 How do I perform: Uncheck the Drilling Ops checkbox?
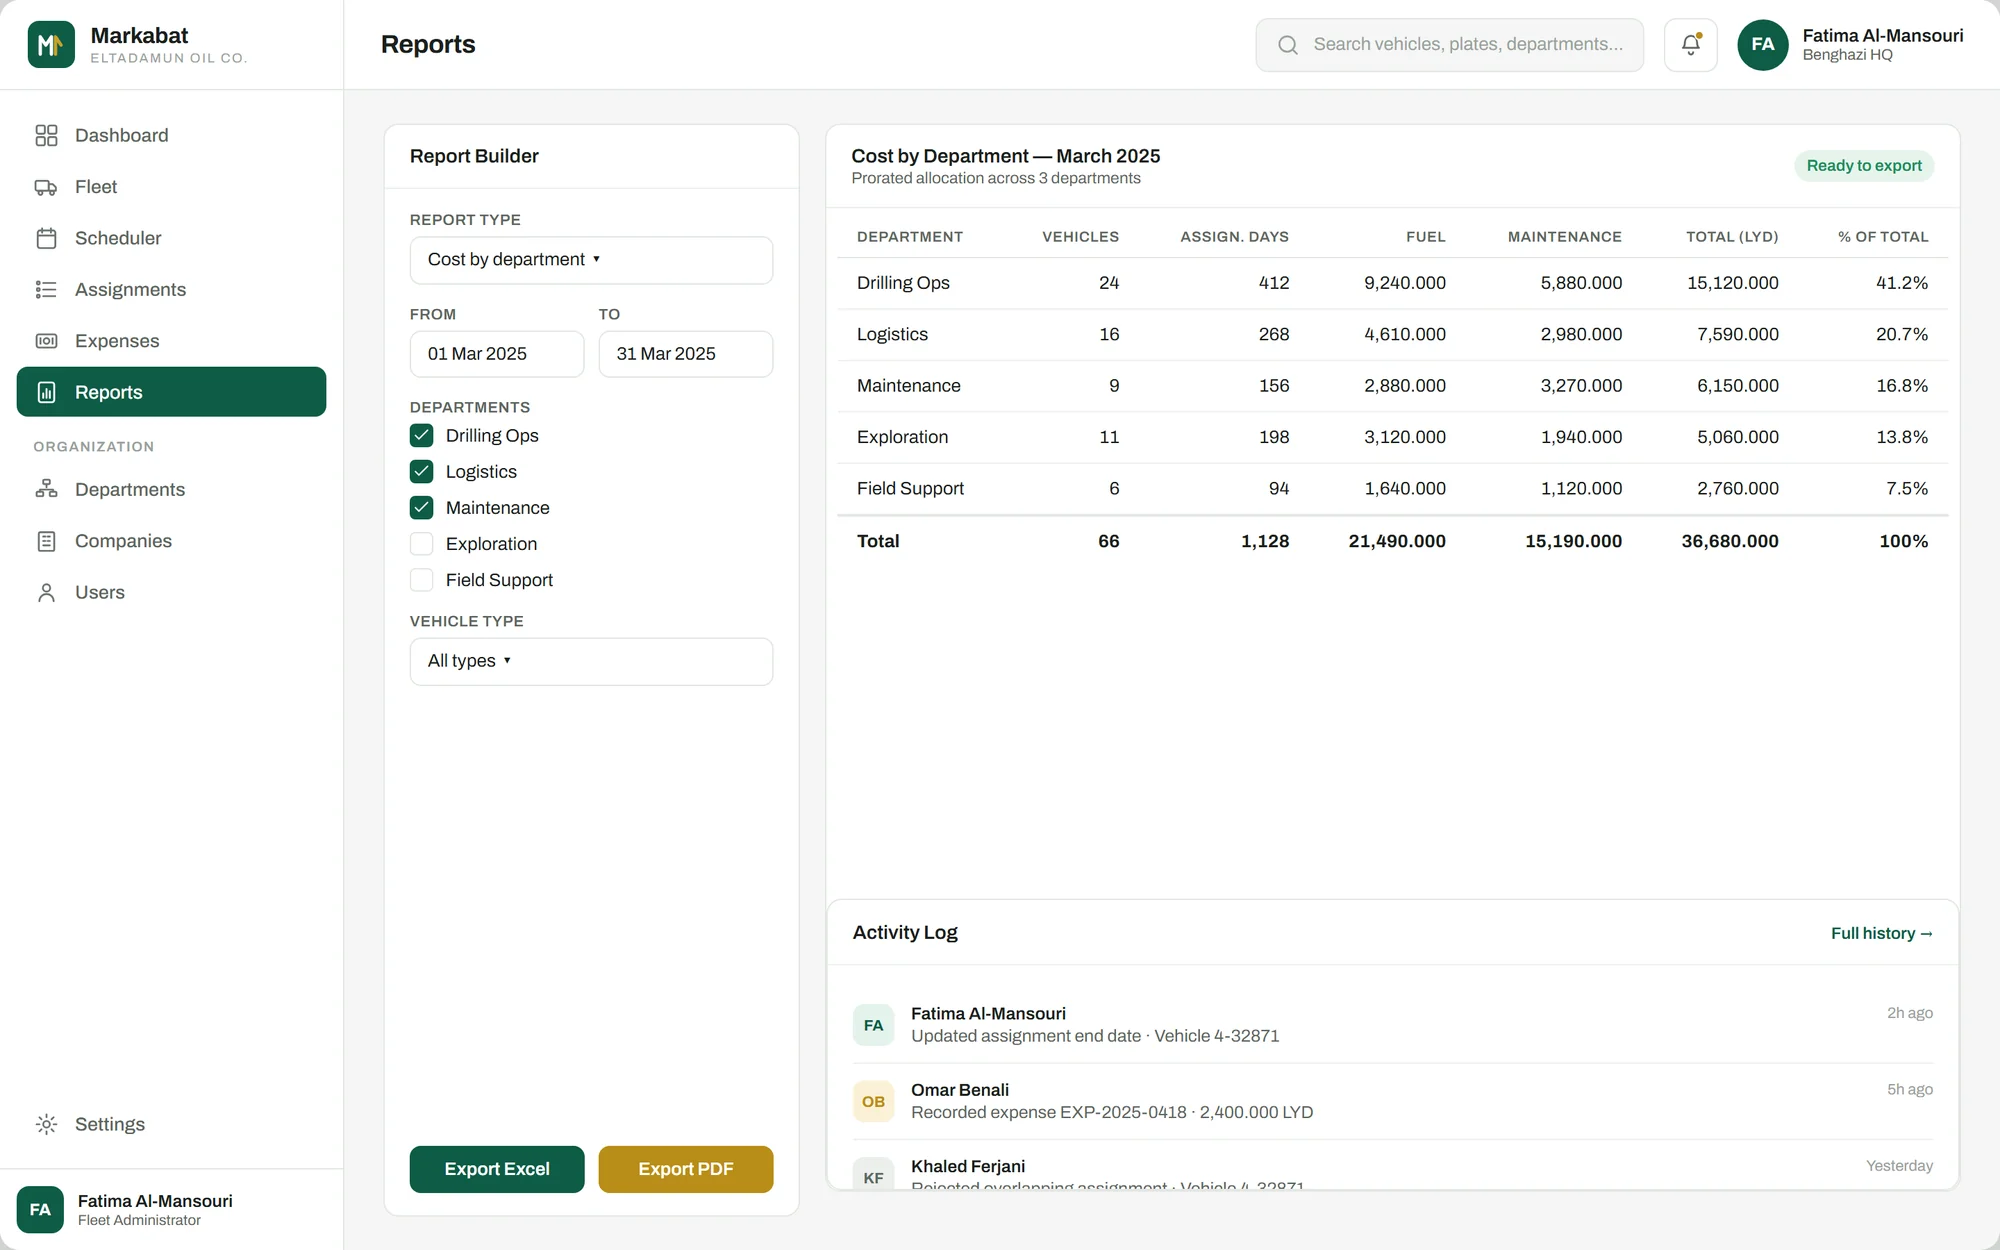(x=421, y=435)
